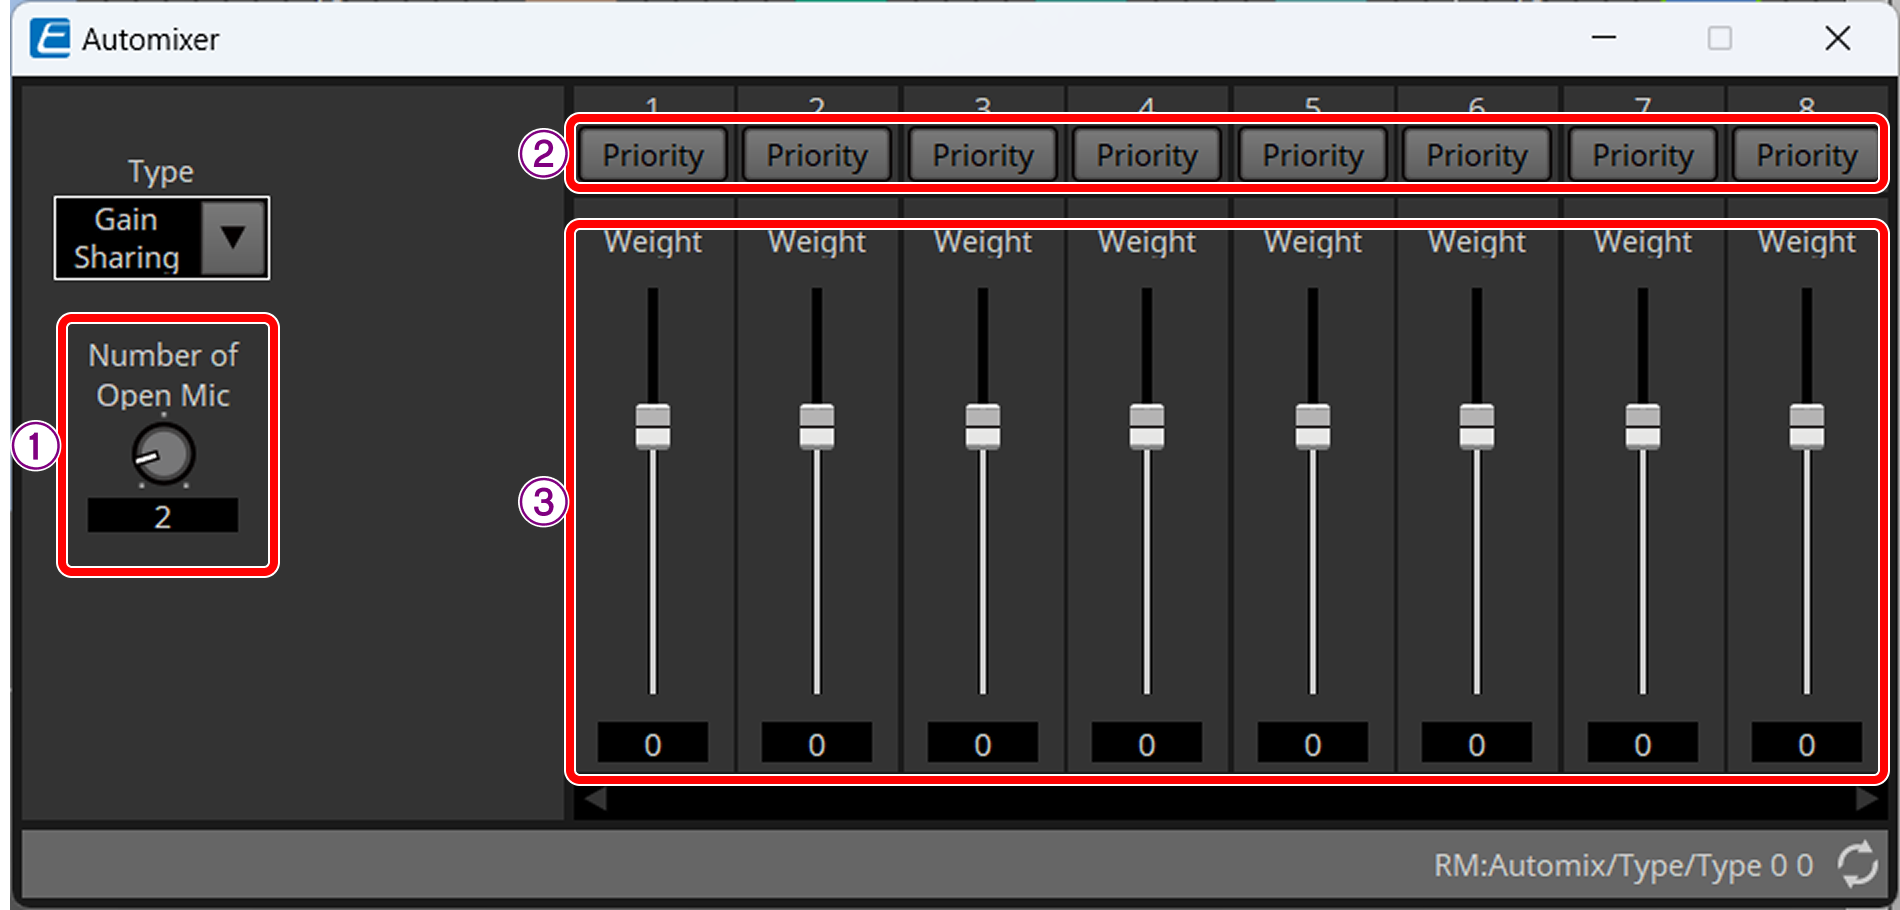Toggle the channel 8 Priority button
The height and width of the screenshot is (910, 1900).
click(x=1806, y=156)
